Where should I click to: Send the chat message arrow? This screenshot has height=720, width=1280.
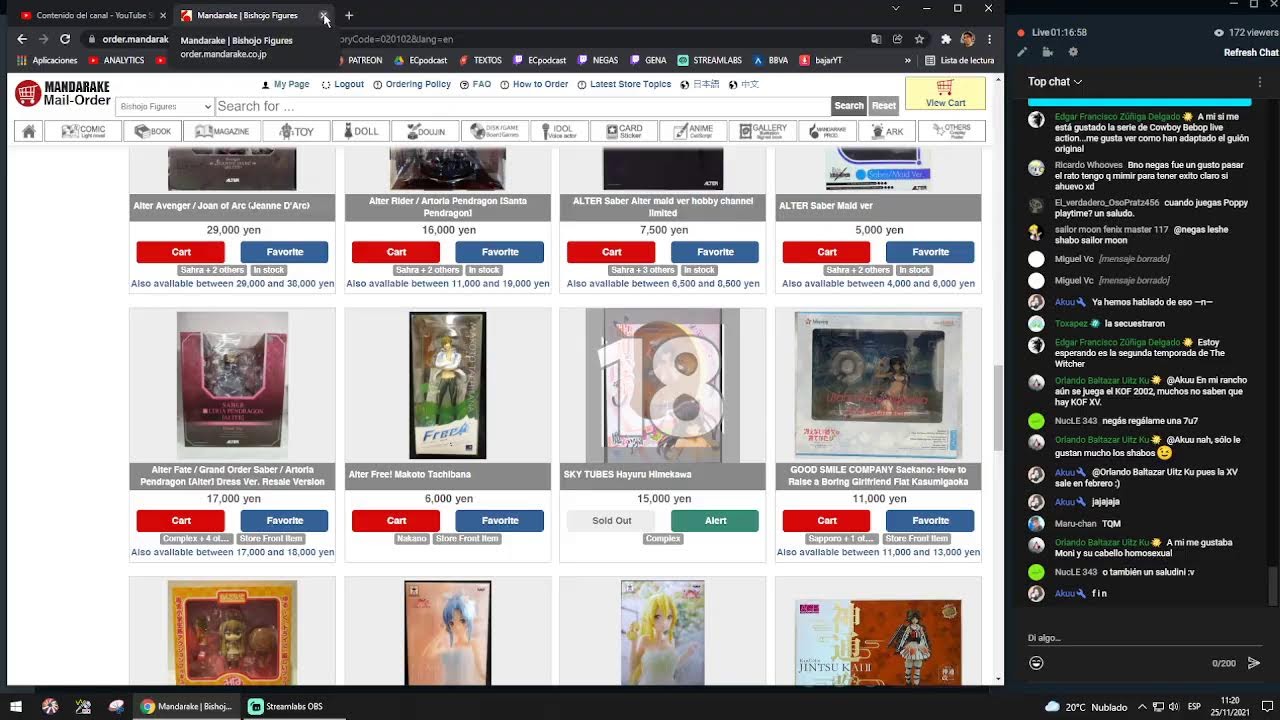click(x=1253, y=663)
